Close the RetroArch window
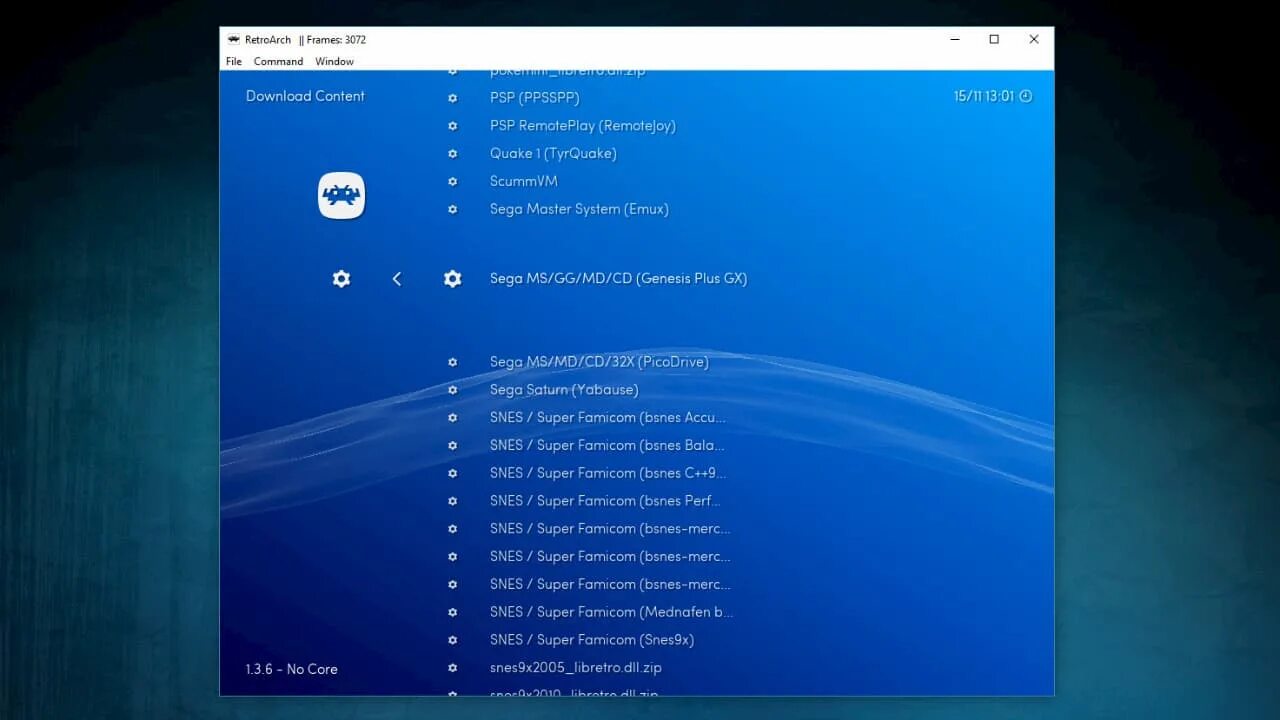The height and width of the screenshot is (720, 1280). tap(1034, 40)
